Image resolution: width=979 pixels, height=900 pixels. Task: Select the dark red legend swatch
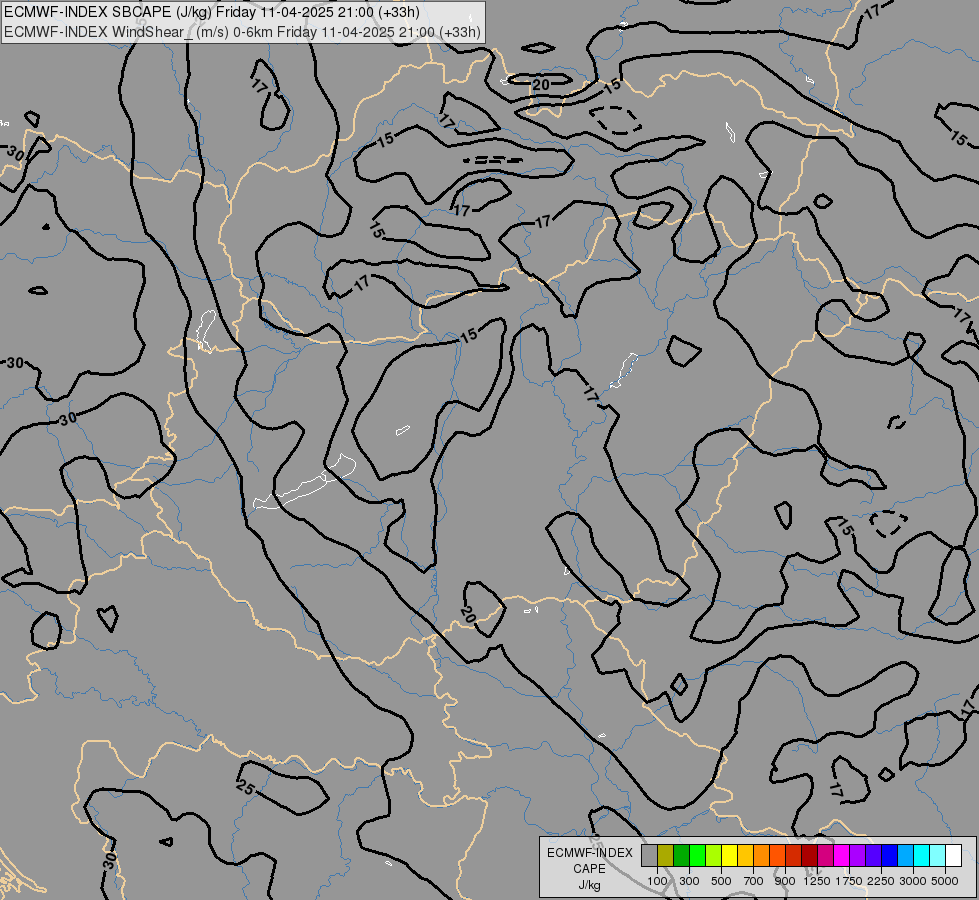click(809, 855)
